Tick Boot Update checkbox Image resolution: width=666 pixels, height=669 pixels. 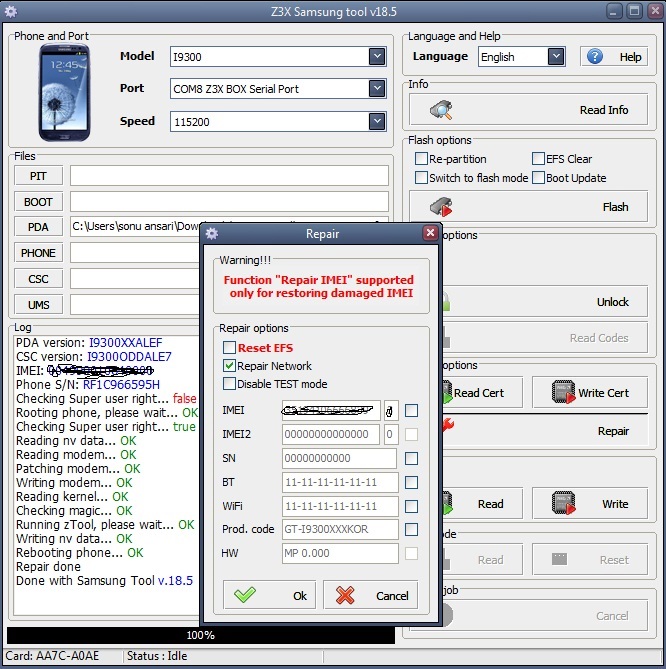tap(538, 177)
